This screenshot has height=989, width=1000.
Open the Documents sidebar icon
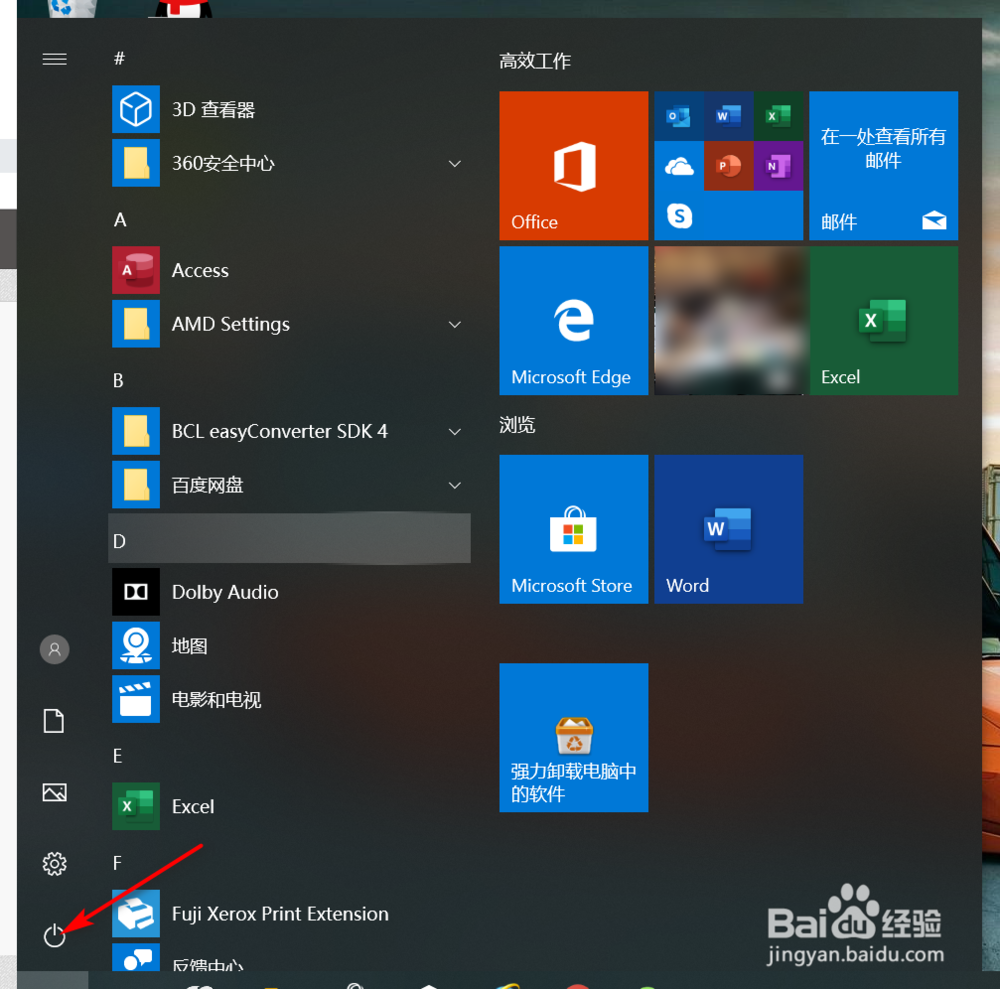[x=54, y=721]
